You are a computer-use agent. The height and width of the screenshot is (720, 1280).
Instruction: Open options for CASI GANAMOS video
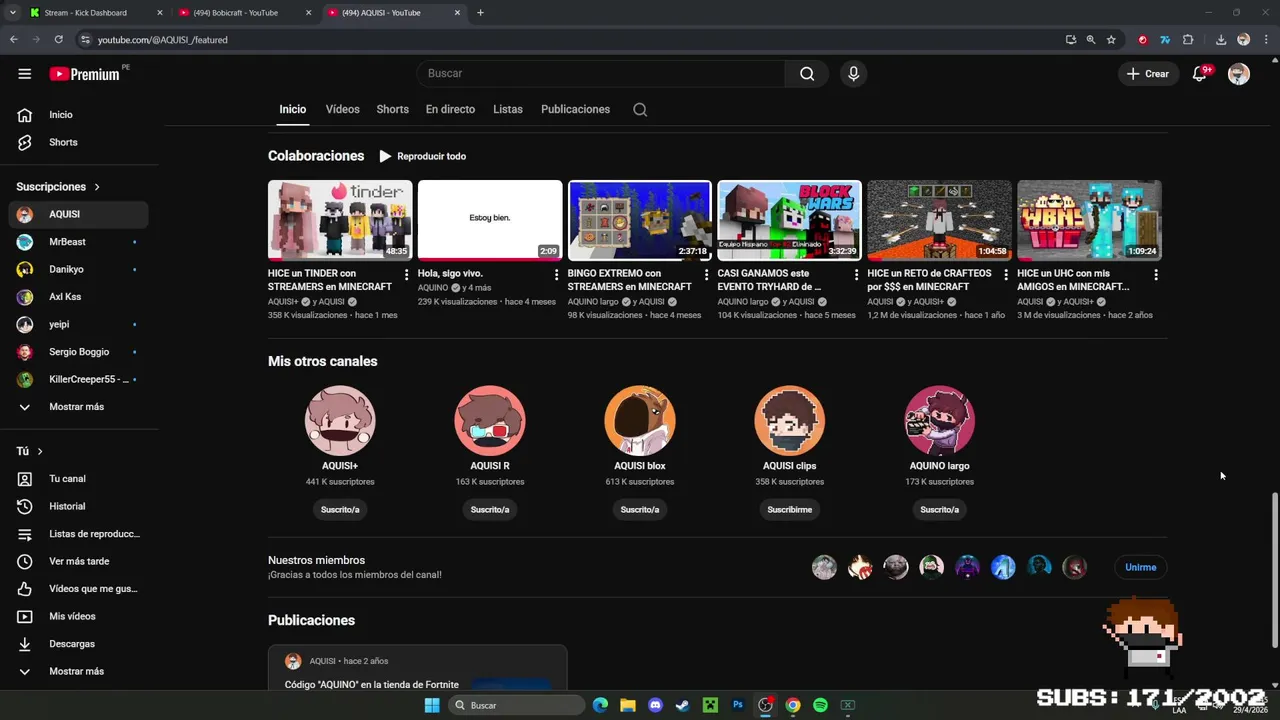coord(856,274)
